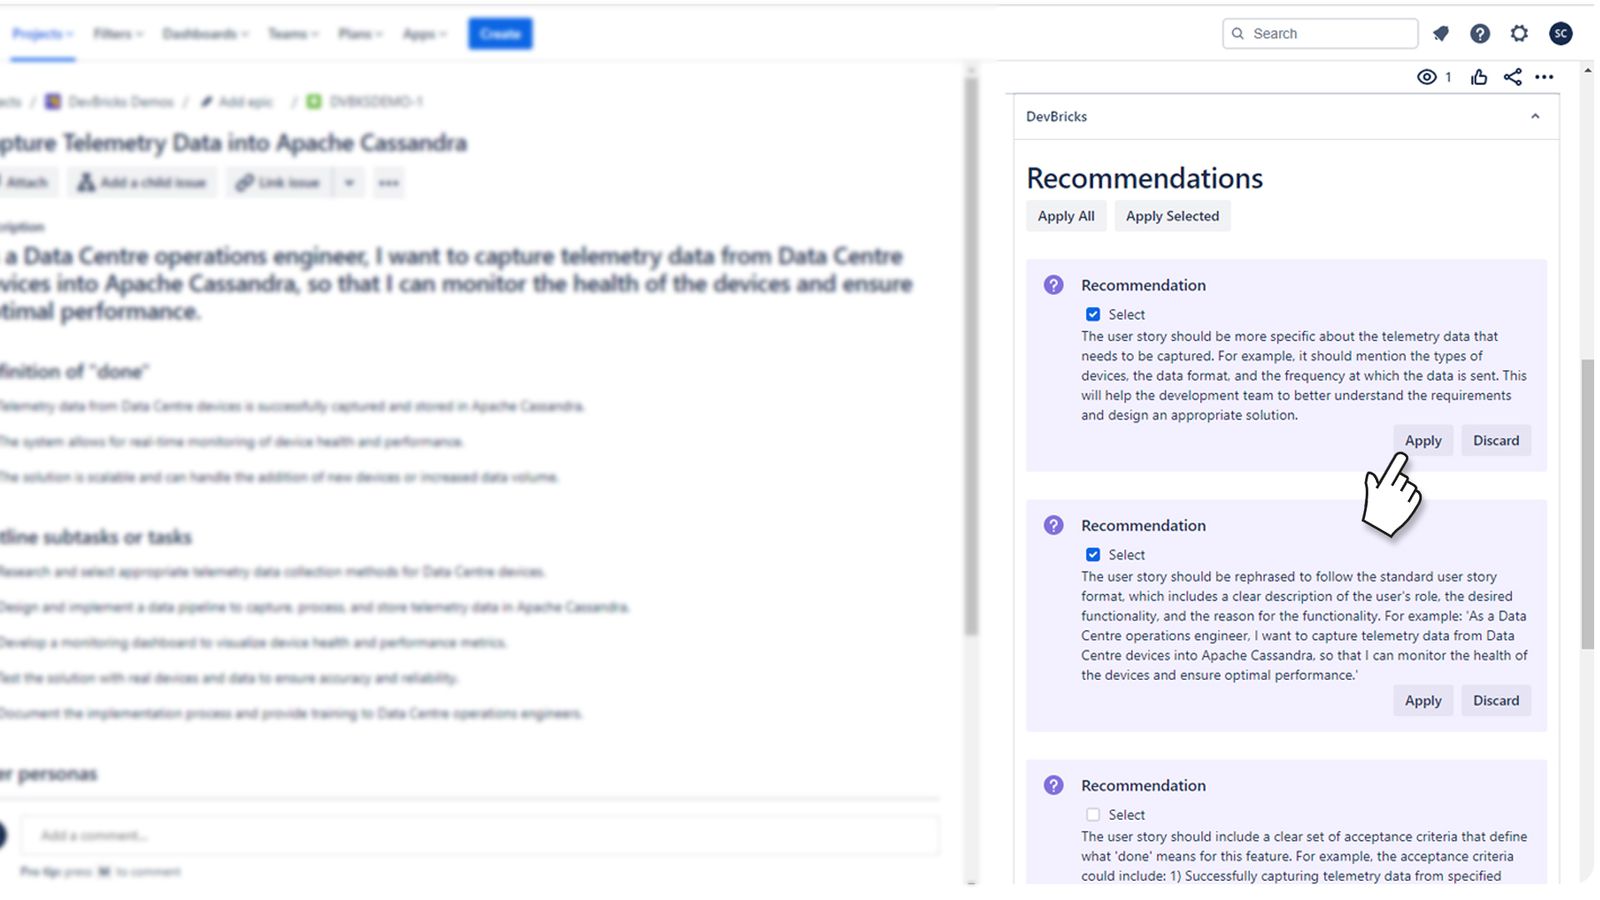Discard the standard user story format recommendation

(x=1496, y=700)
